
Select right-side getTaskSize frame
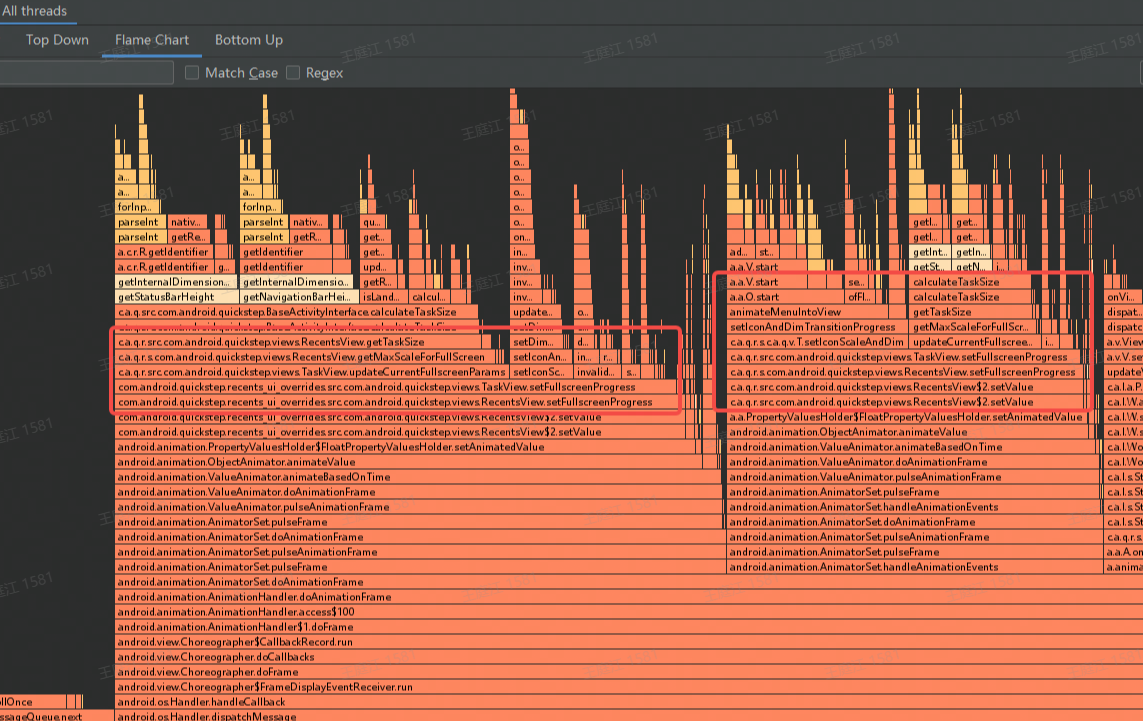[x=972, y=313]
